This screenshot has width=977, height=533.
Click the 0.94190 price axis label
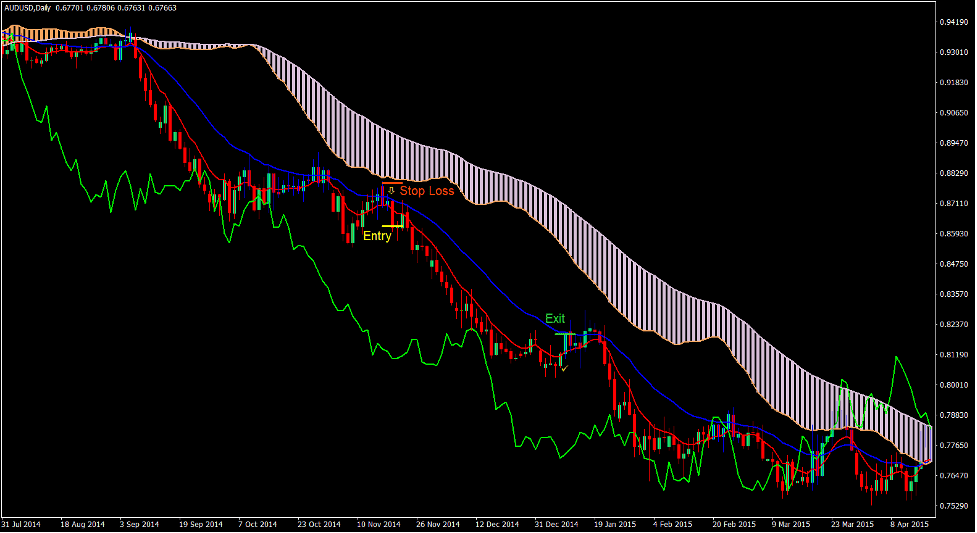[953, 22]
